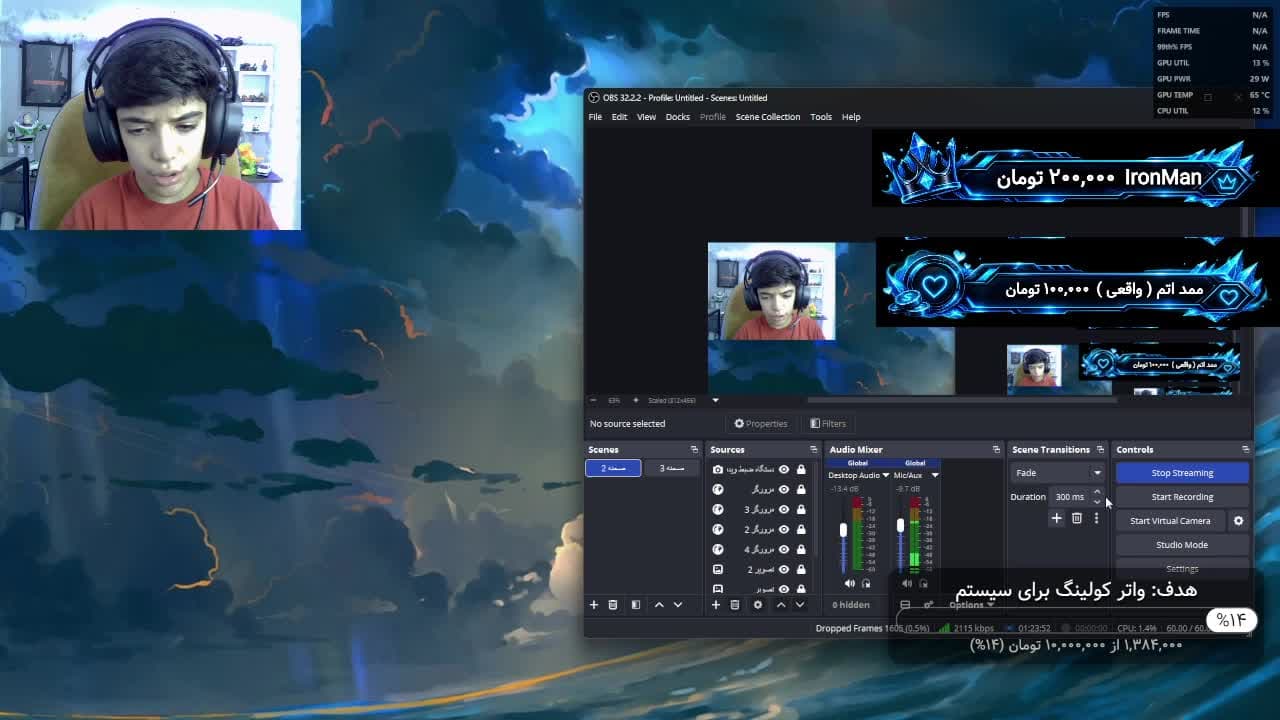Open the View menu
This screenshot has width=1280, height=720.
tap(646, 117)
